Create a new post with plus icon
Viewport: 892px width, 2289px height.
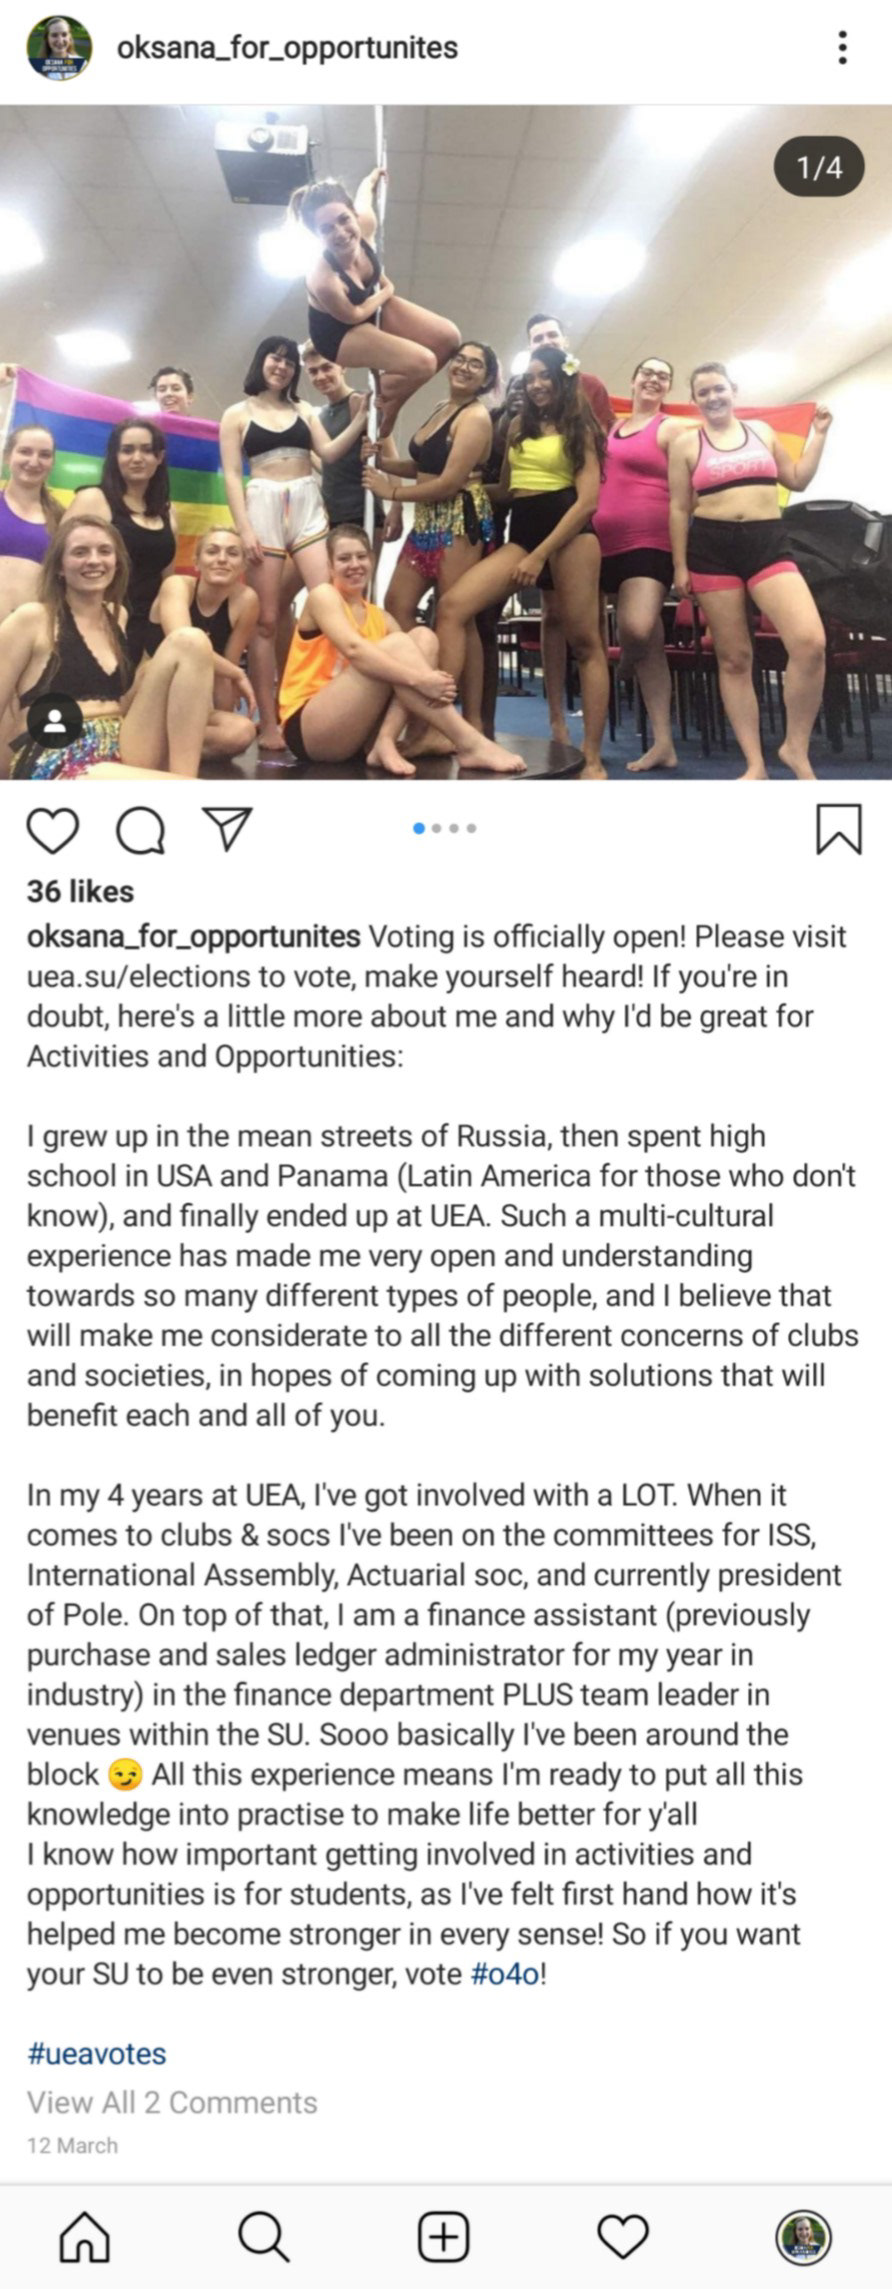pos(443,2236)
